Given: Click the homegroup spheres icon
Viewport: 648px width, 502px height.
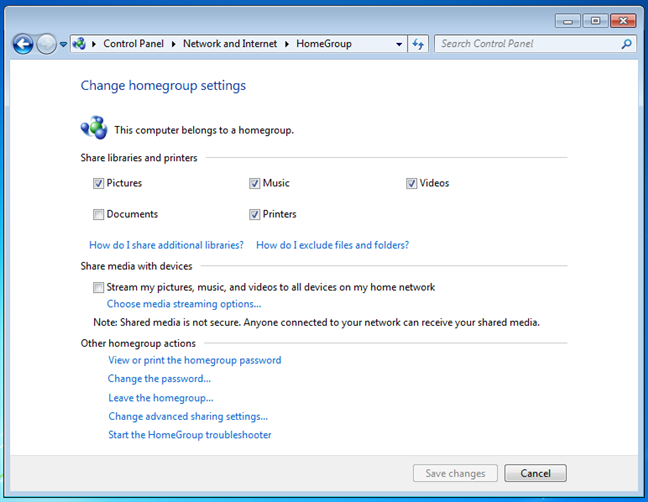Looking at the screenshot, I should click(94, 128).
